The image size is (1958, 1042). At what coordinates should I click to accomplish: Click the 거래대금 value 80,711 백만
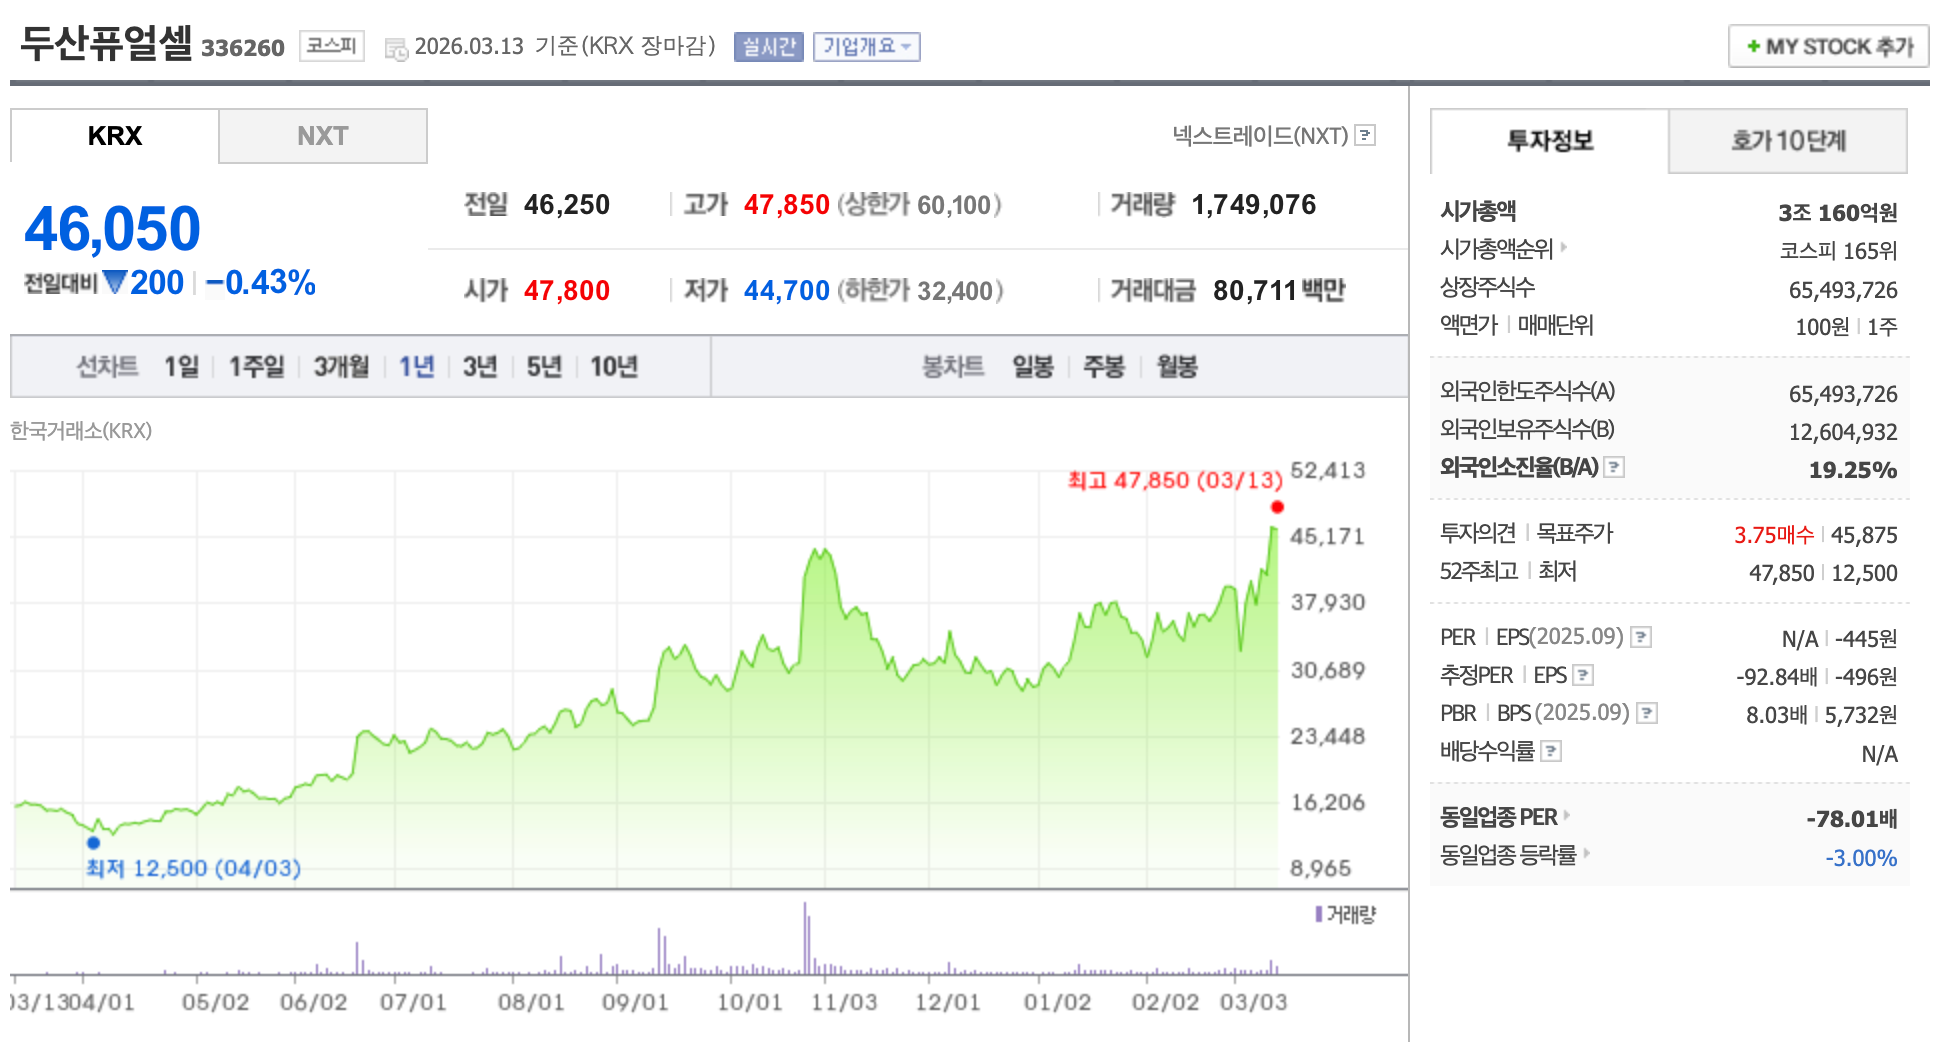point(1279,291)
